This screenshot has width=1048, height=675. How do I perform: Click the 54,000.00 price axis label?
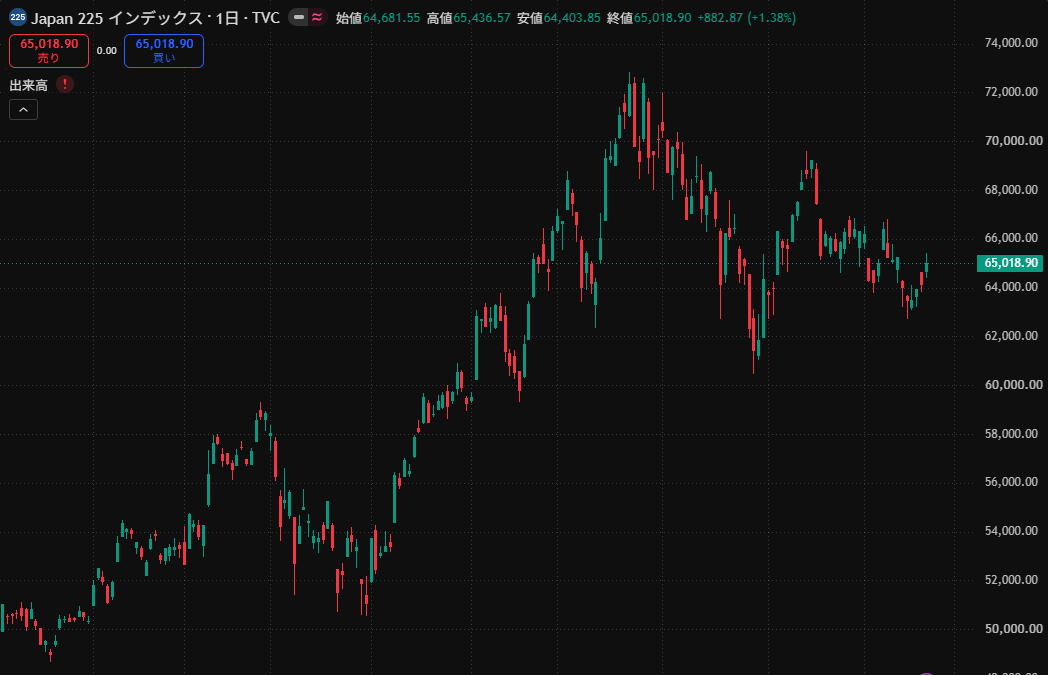[1011, 531]
